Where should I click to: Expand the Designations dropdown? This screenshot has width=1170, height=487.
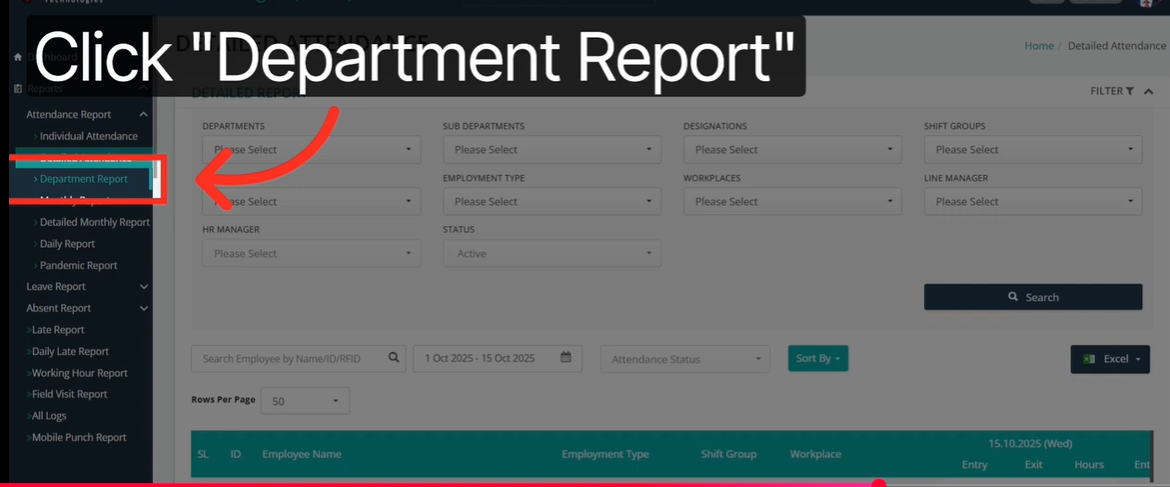(x=792, y=150)
